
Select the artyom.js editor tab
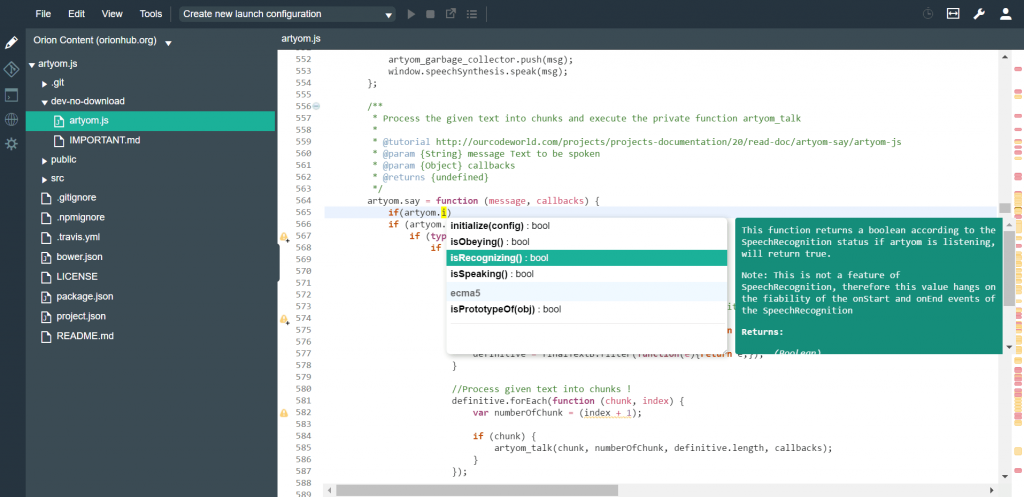click(301, 39)
